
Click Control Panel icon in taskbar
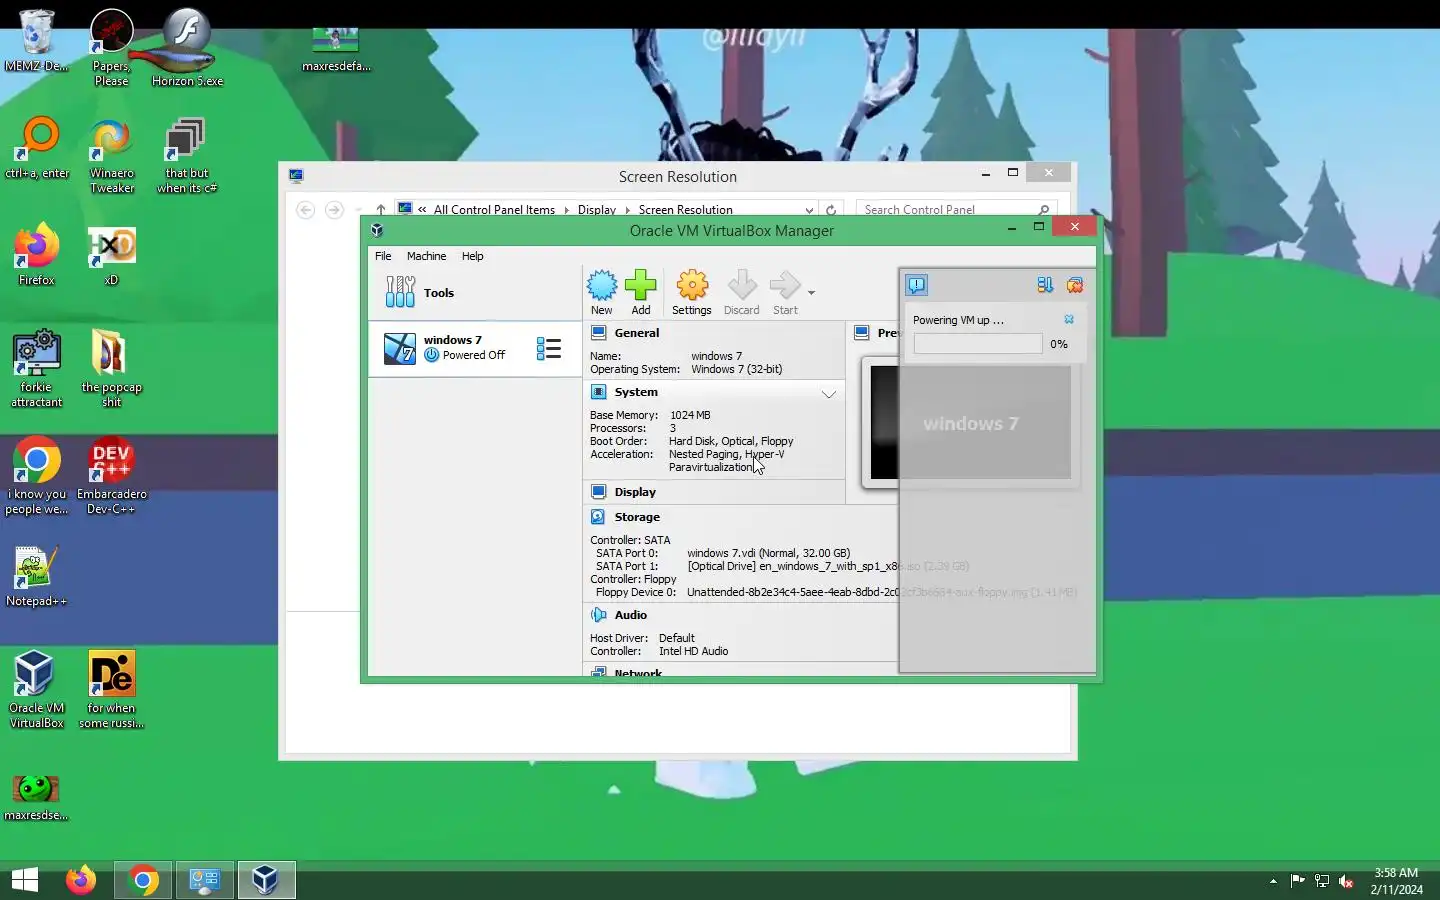[x=205, y=880]
